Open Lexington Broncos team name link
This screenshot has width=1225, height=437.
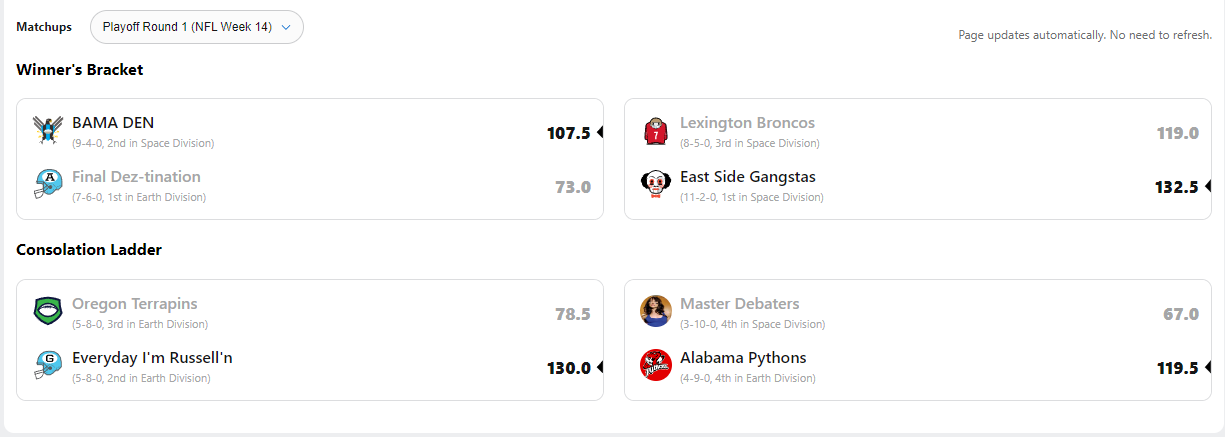coord(747,123)
